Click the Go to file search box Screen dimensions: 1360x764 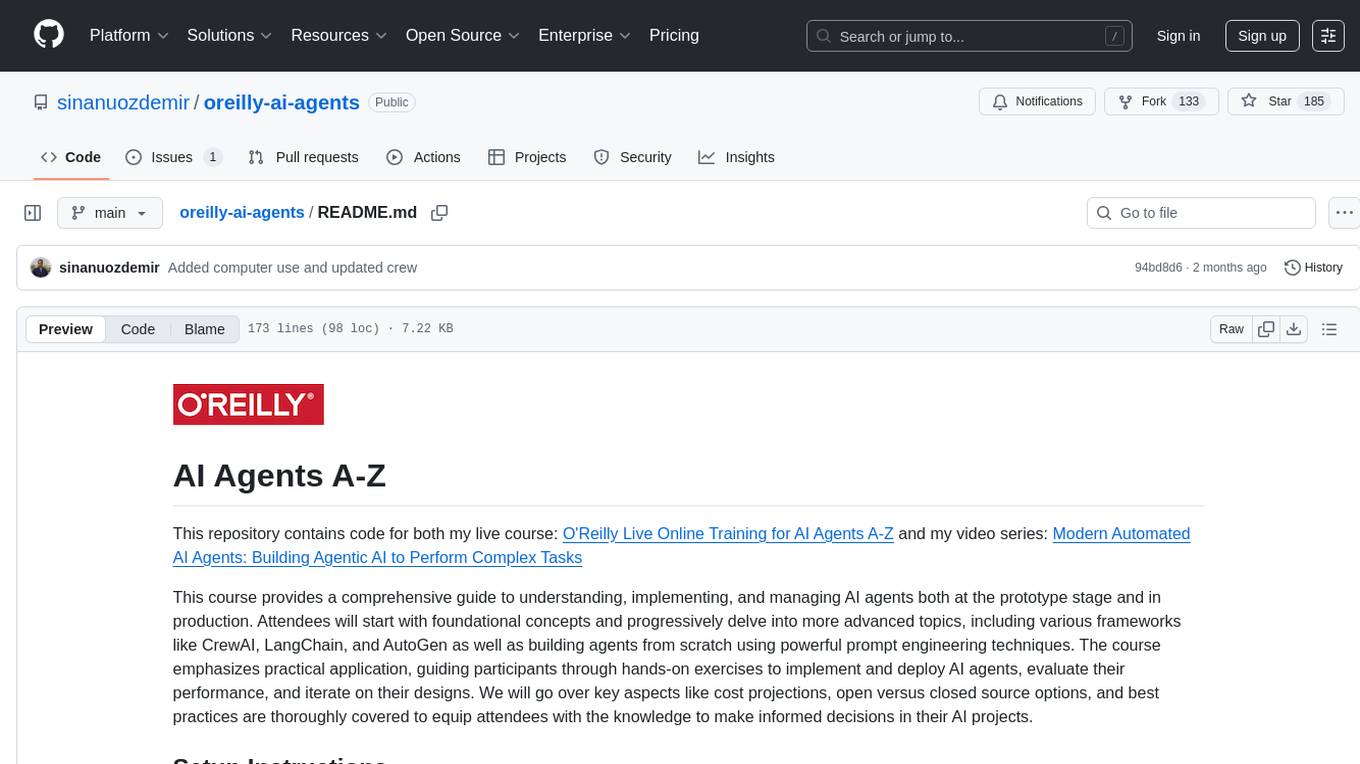coord(1201,213)
